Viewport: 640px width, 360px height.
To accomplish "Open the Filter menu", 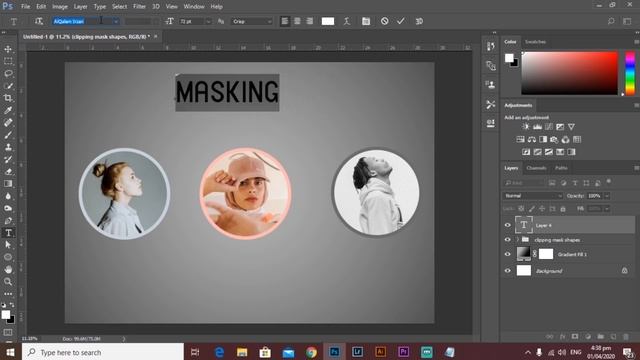I will (x=139, y=7).
